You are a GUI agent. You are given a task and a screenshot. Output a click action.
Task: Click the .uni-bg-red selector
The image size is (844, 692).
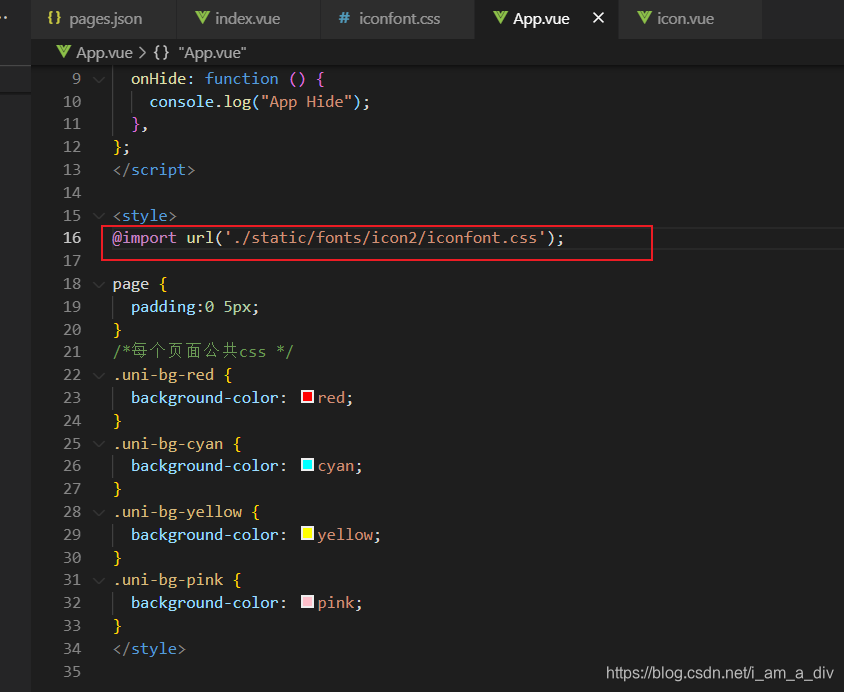164,375
